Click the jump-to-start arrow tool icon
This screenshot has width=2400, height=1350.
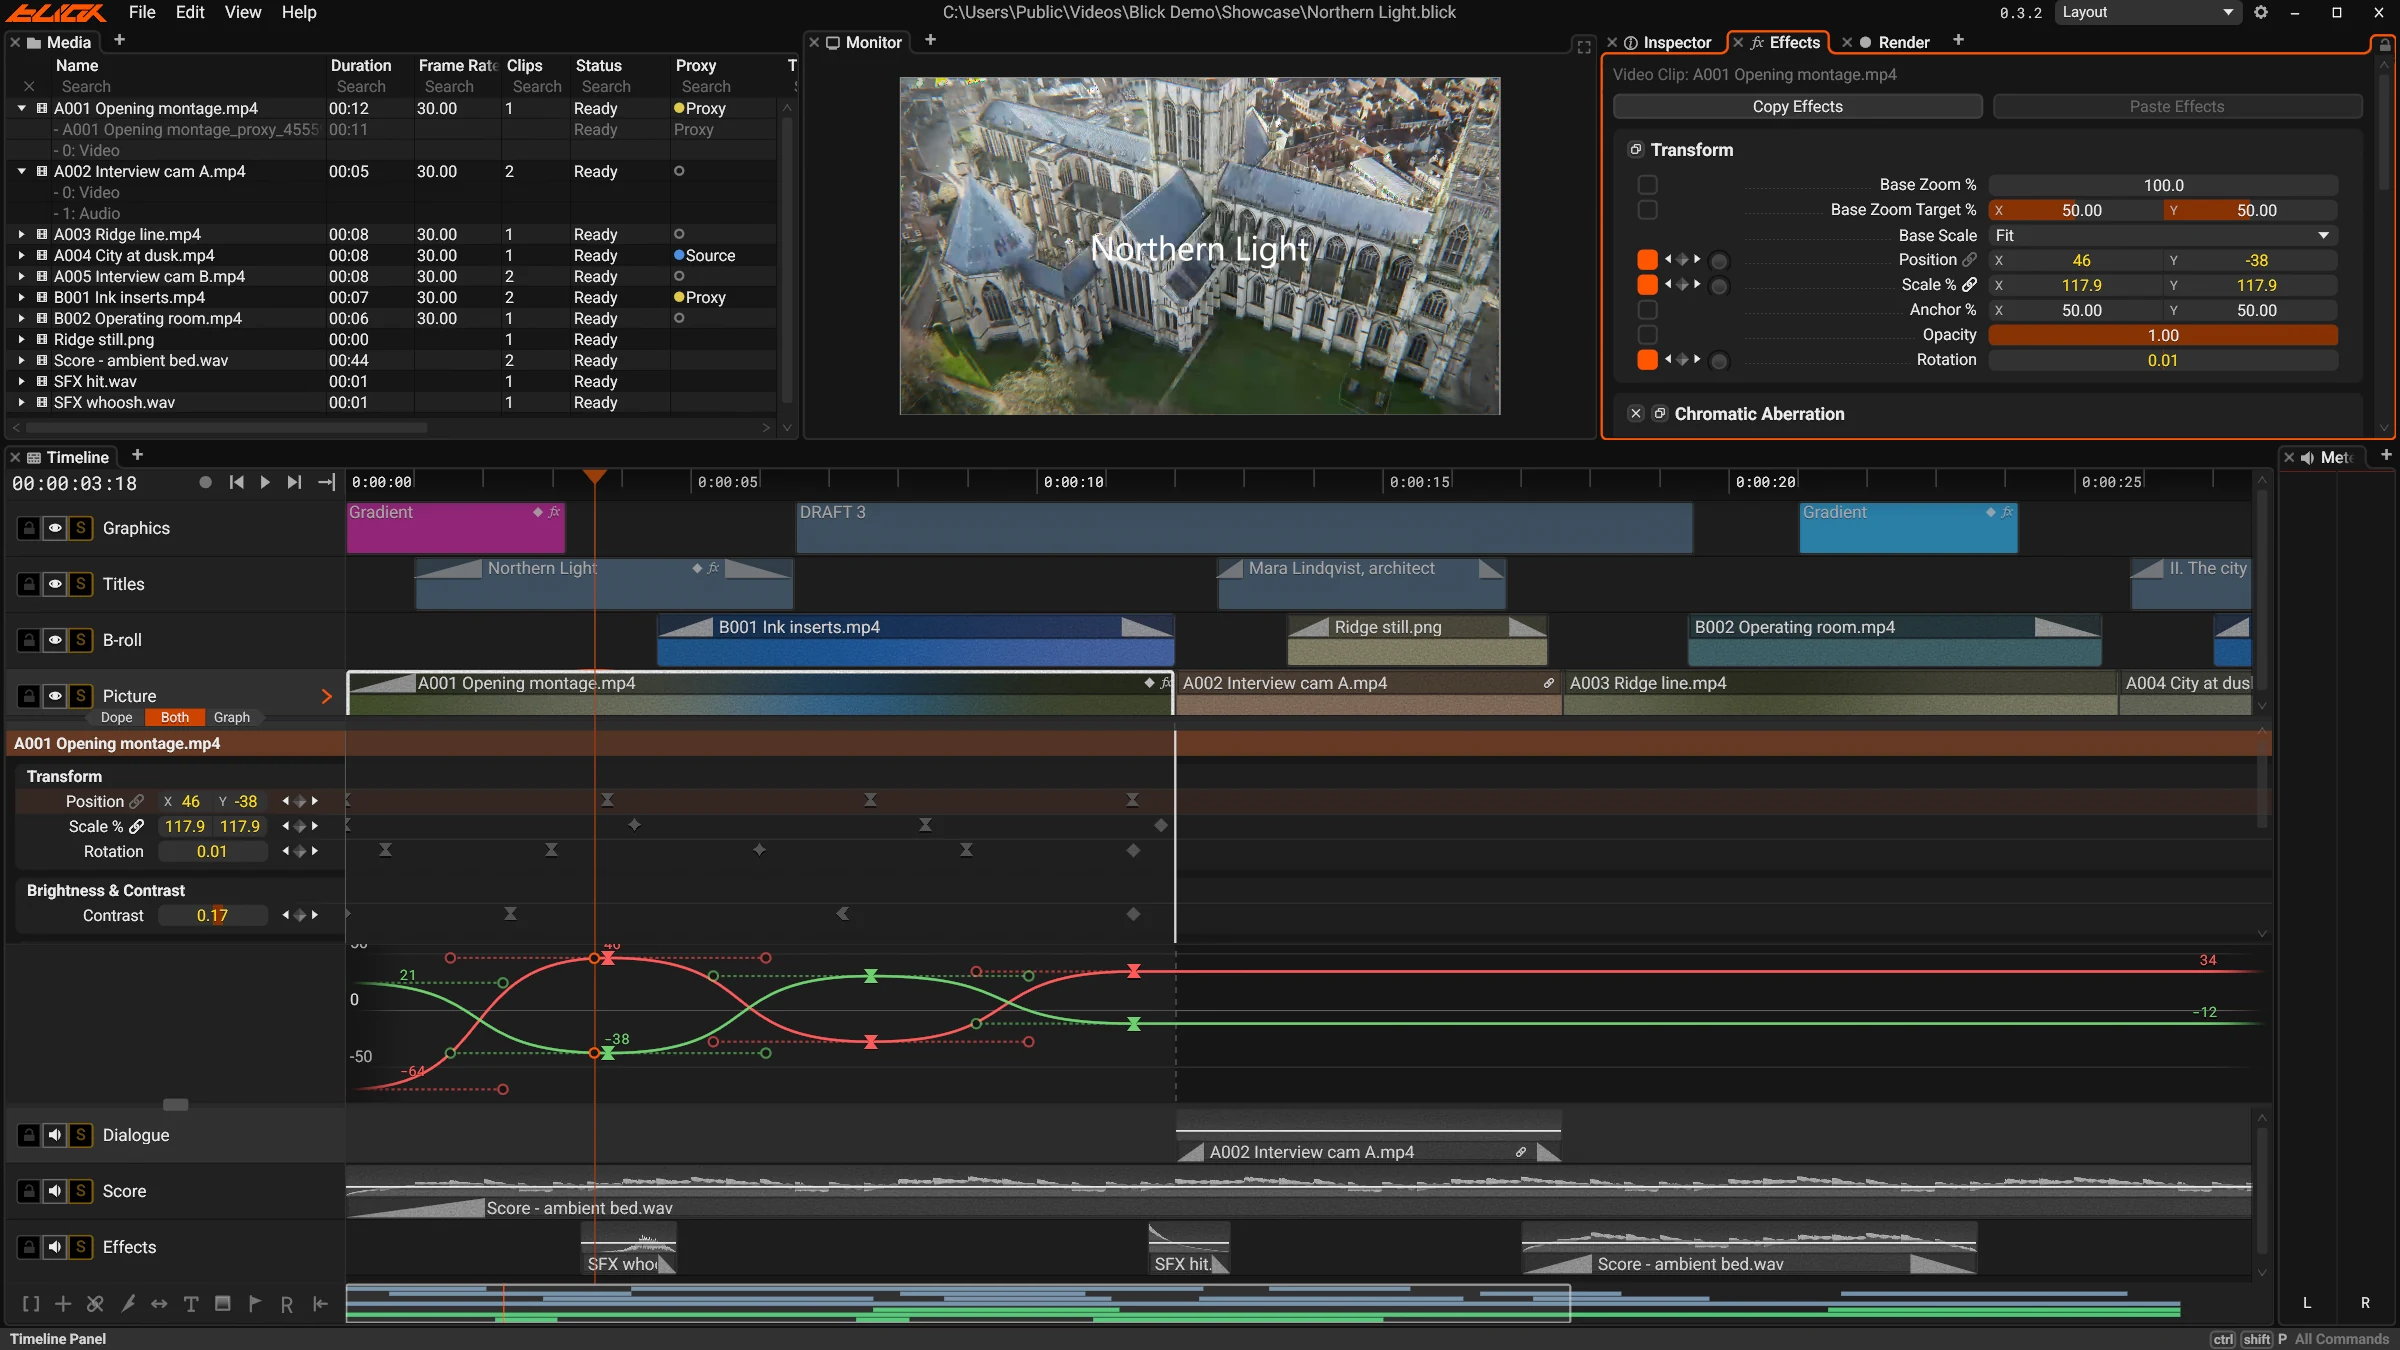click(320, 1304)
